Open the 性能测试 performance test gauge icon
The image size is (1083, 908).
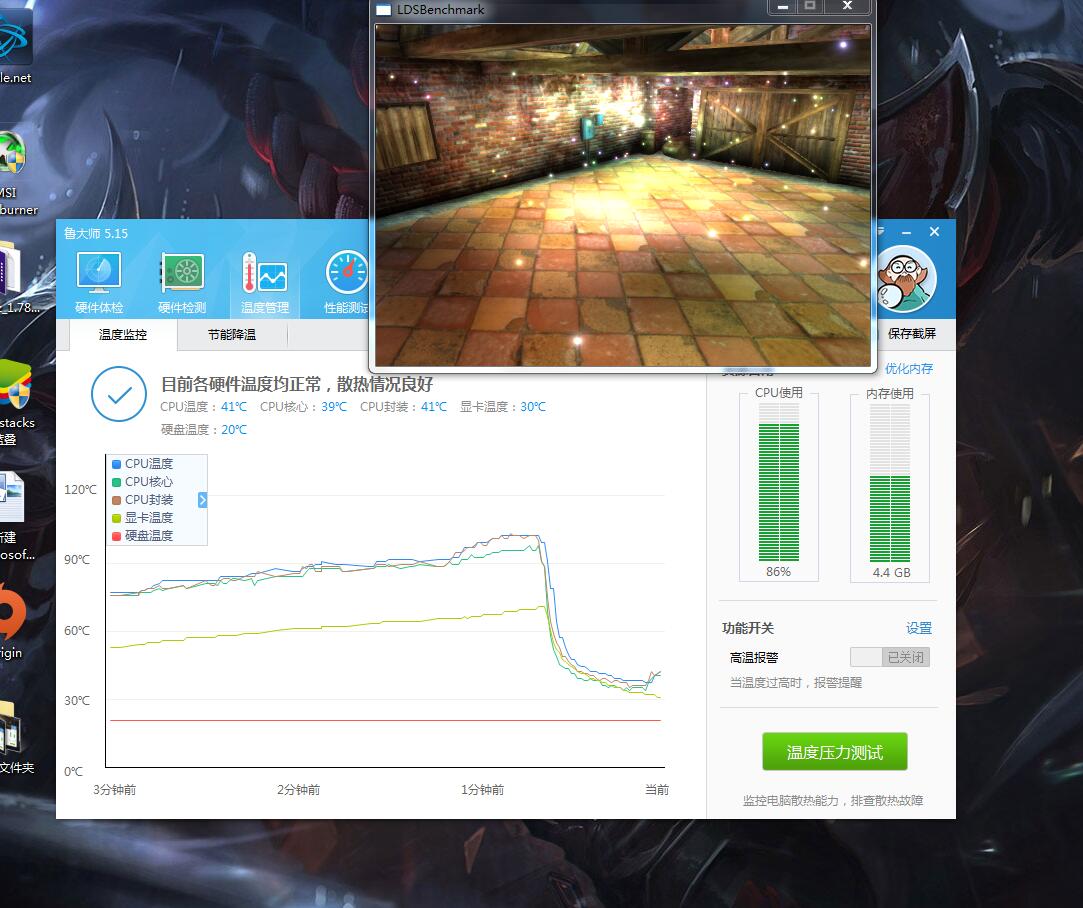(x=346, y=282)
